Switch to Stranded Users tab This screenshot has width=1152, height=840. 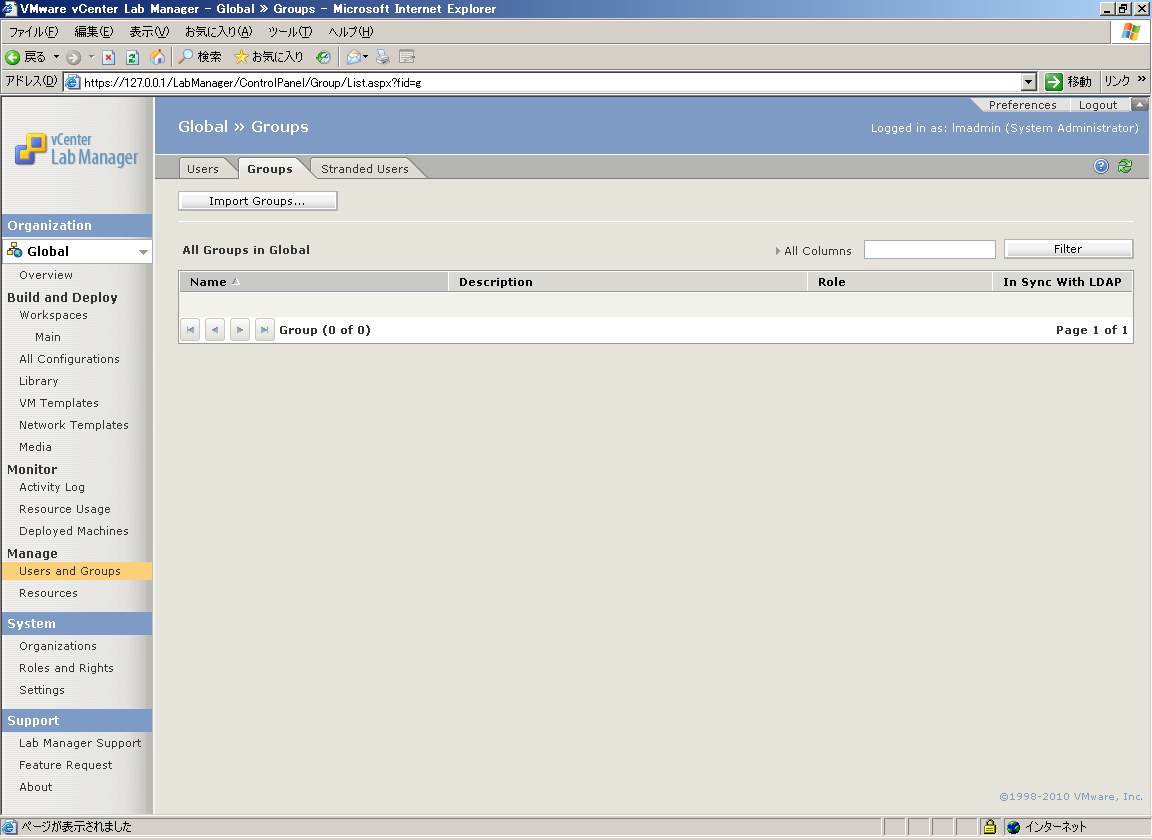(x=364, y=169)
